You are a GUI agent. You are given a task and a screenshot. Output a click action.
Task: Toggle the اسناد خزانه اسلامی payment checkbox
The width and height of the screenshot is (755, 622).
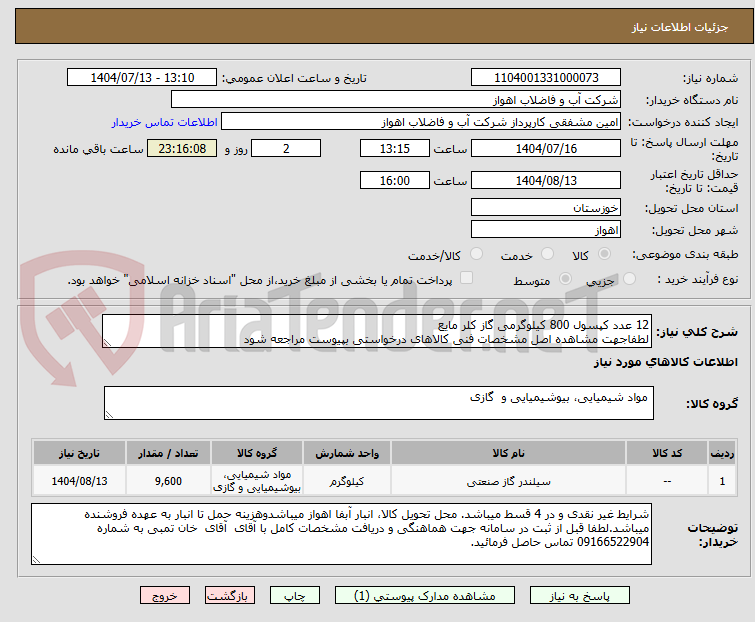pyautogui.click(x=466, y=278)
